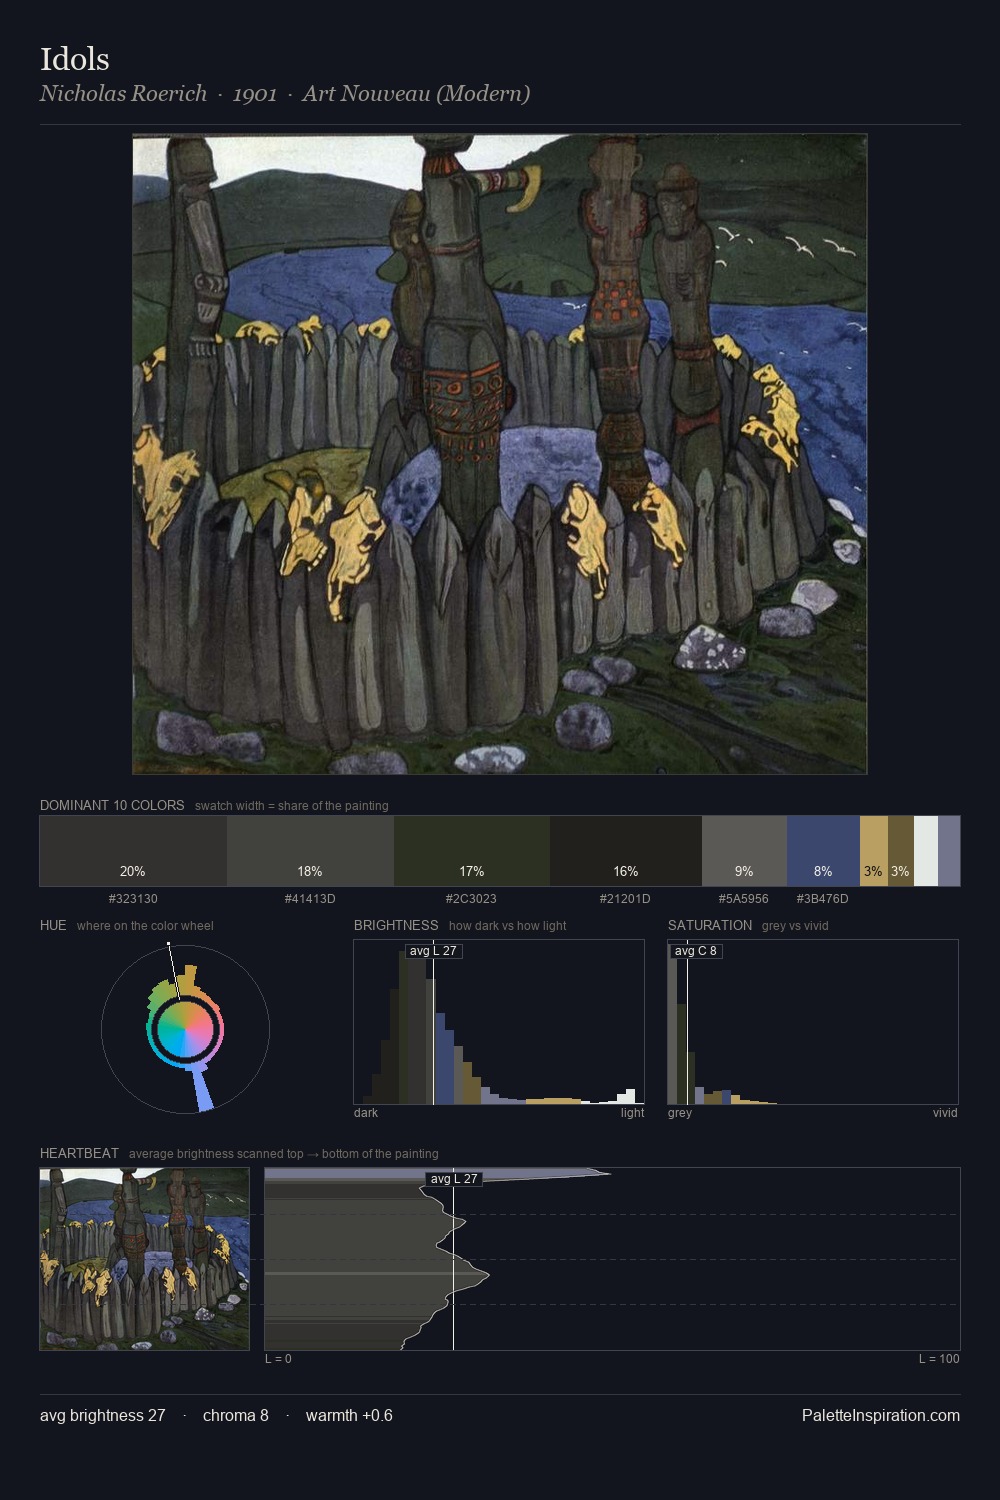Select the 17% dark green swatch #2C3023
Image resolution: width=1000 pixels, height=1500 pixels.
point(472,851)
